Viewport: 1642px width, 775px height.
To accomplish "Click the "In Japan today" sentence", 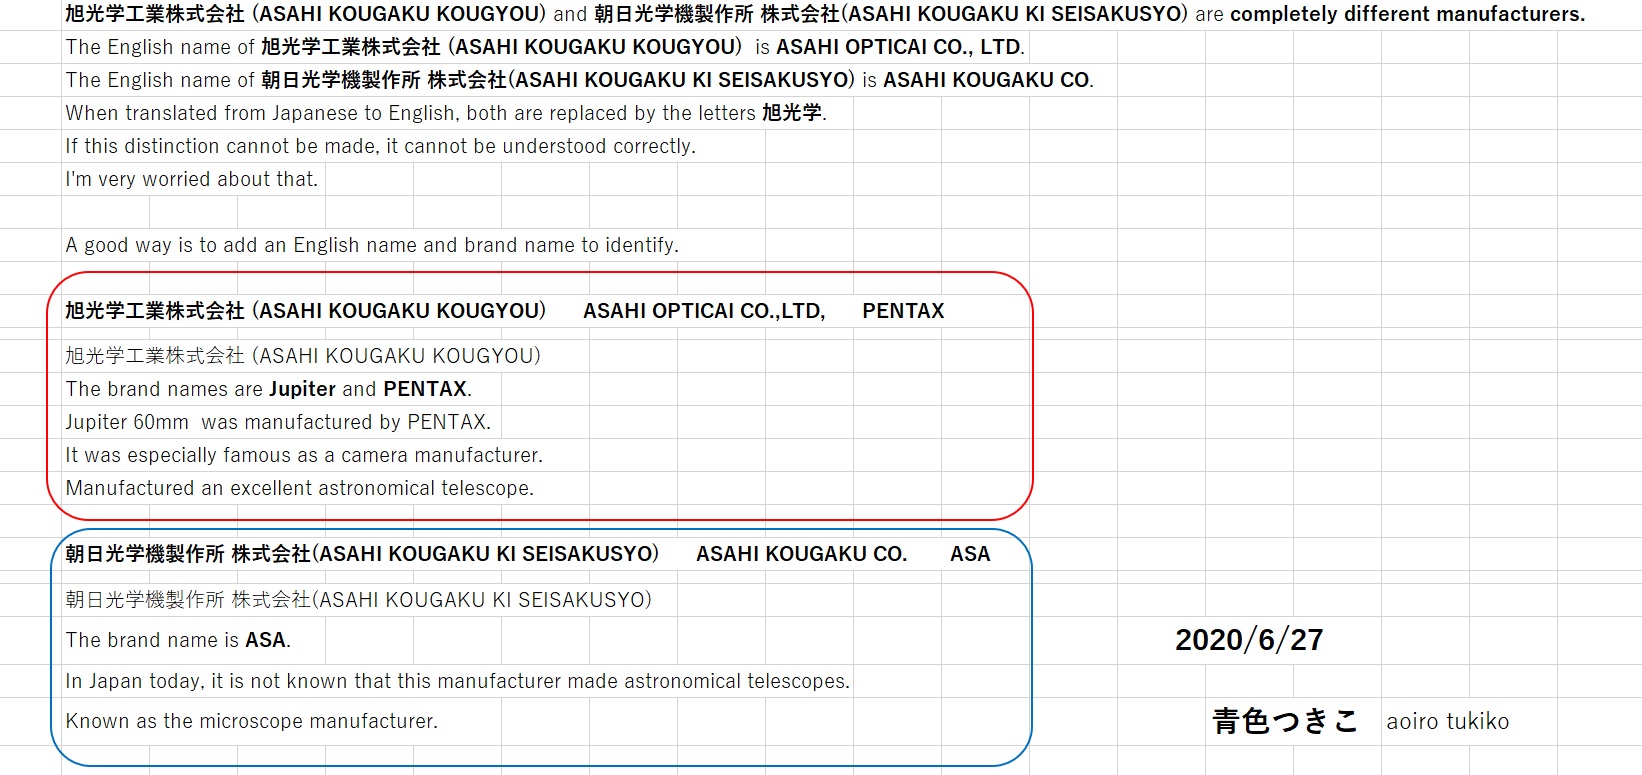I will point(457,681).
